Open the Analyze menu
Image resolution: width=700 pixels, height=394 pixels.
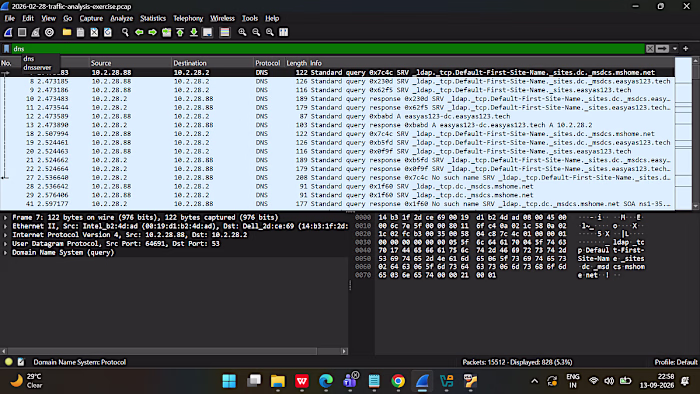(x=121, y=18)
